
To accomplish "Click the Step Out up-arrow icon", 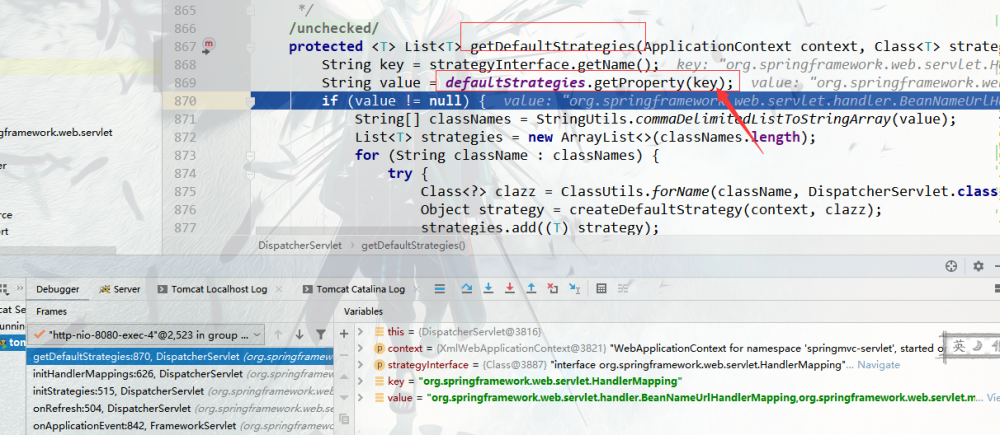I will 531,289.
